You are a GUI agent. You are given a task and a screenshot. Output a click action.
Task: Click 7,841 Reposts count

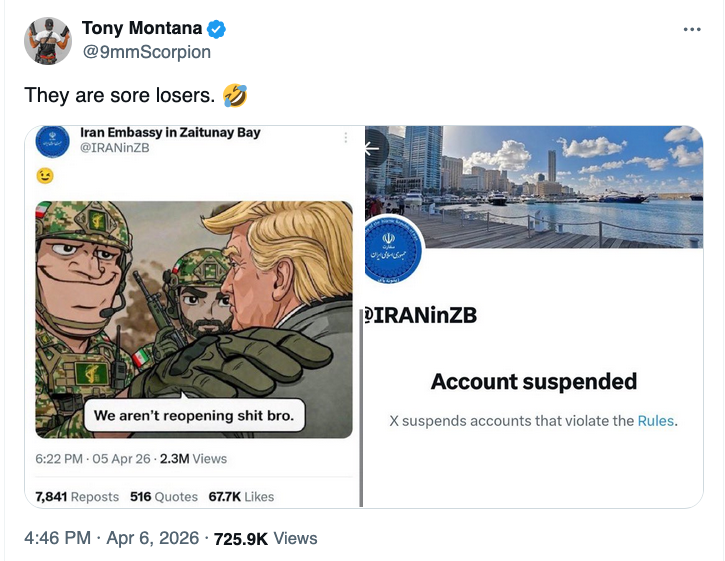[77, 496]
